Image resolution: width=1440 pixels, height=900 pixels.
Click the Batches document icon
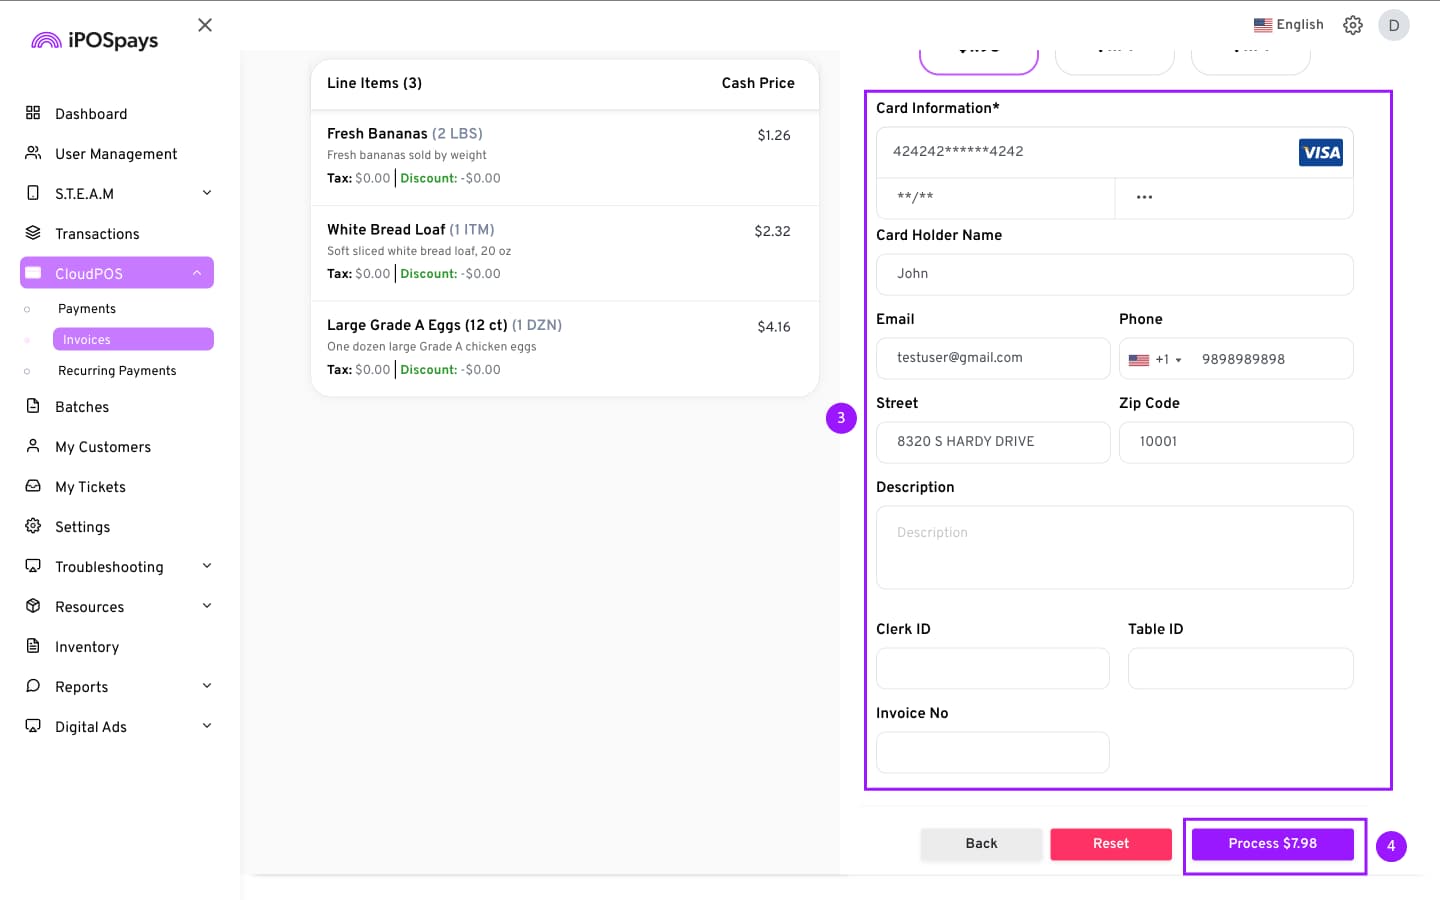pos(33,406)
